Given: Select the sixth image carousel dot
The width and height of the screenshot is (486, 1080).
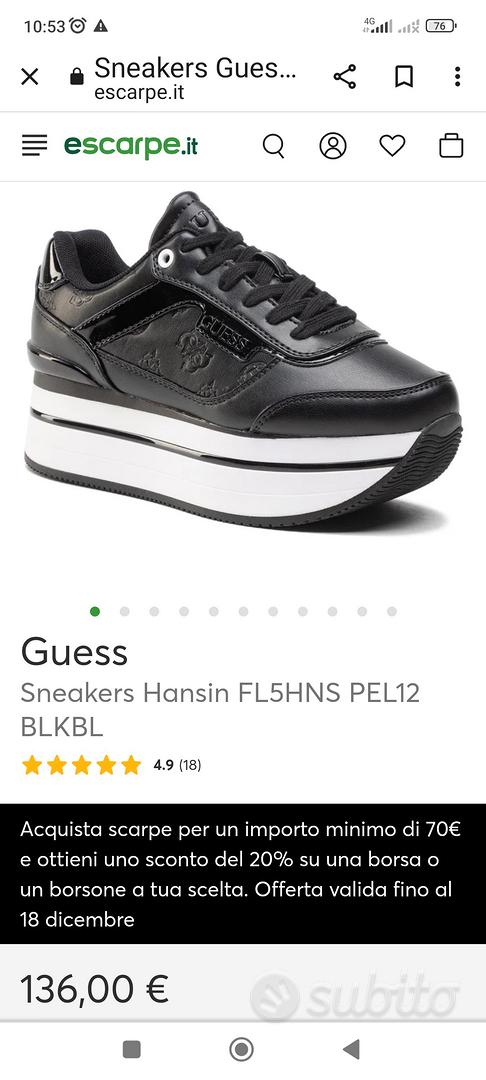Looking at the screenshot, I should coord(244,612).
